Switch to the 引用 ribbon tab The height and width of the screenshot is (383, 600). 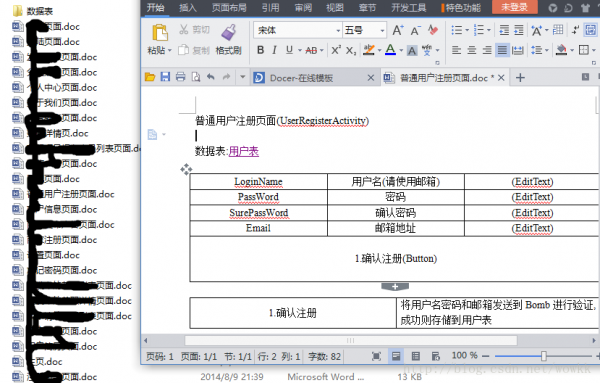pos(271,8)
